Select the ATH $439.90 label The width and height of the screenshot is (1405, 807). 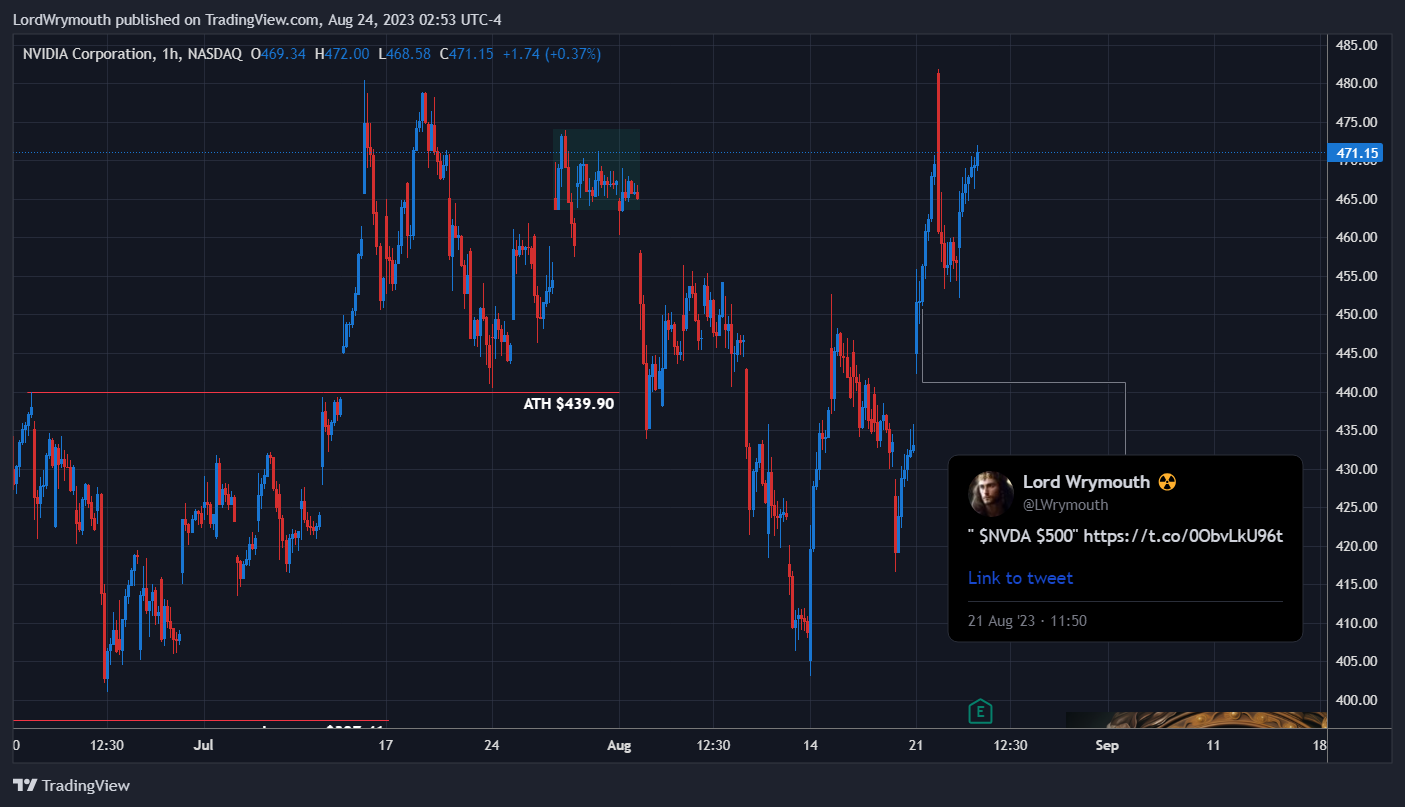click(x=569, y=404)
